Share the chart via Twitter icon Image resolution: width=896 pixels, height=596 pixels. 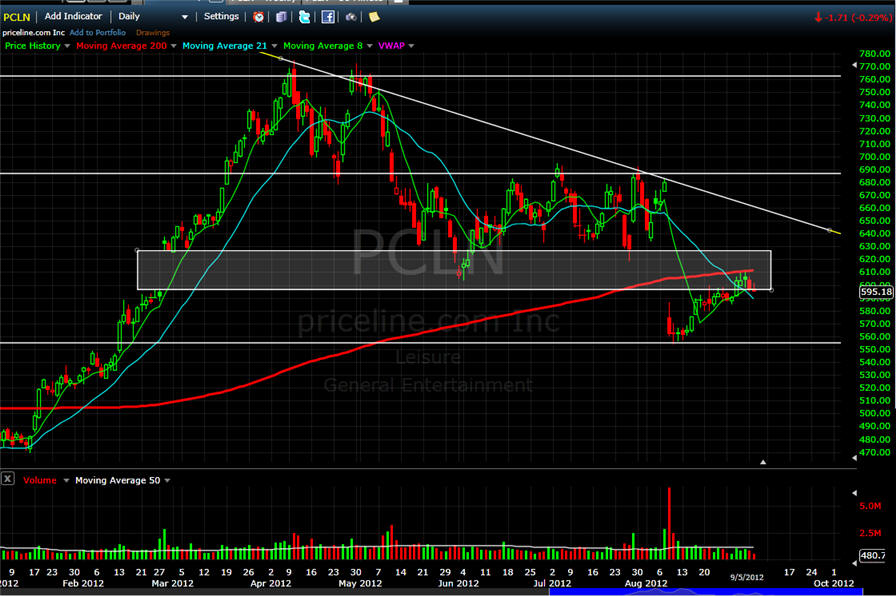pos(305,17)
